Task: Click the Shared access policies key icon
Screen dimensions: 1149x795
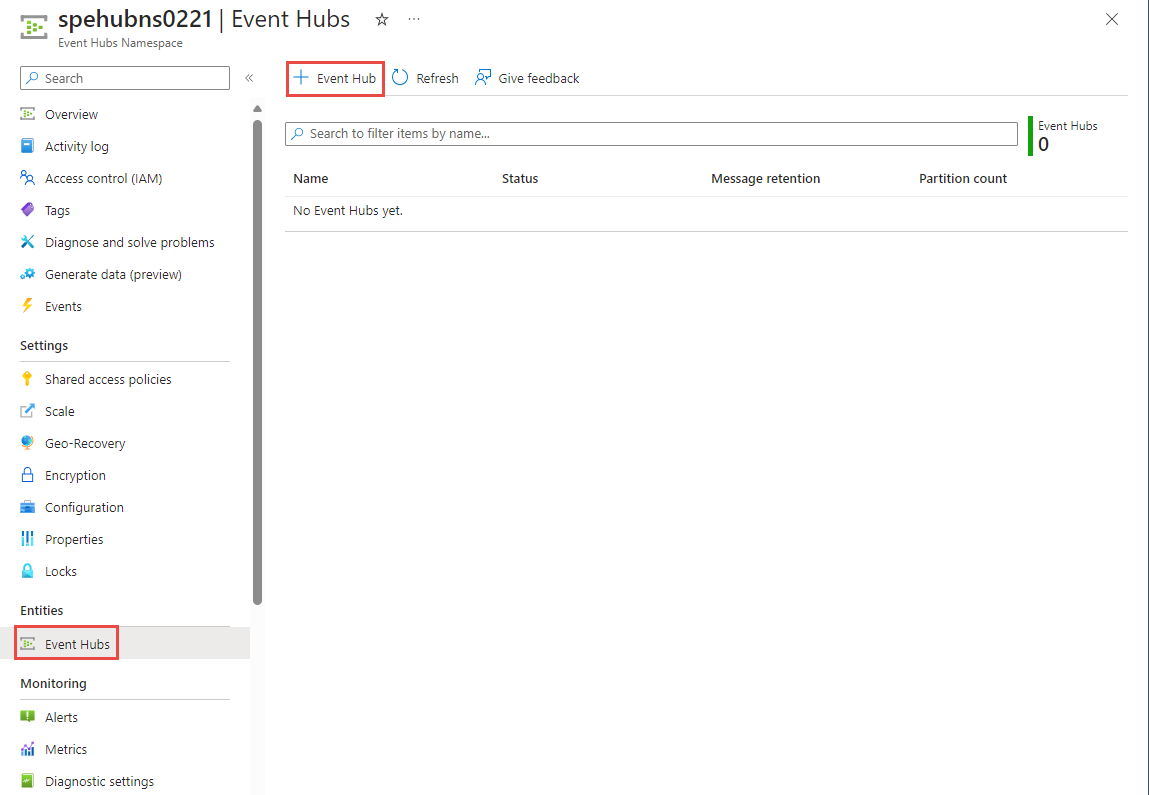Action: point(27,380)
